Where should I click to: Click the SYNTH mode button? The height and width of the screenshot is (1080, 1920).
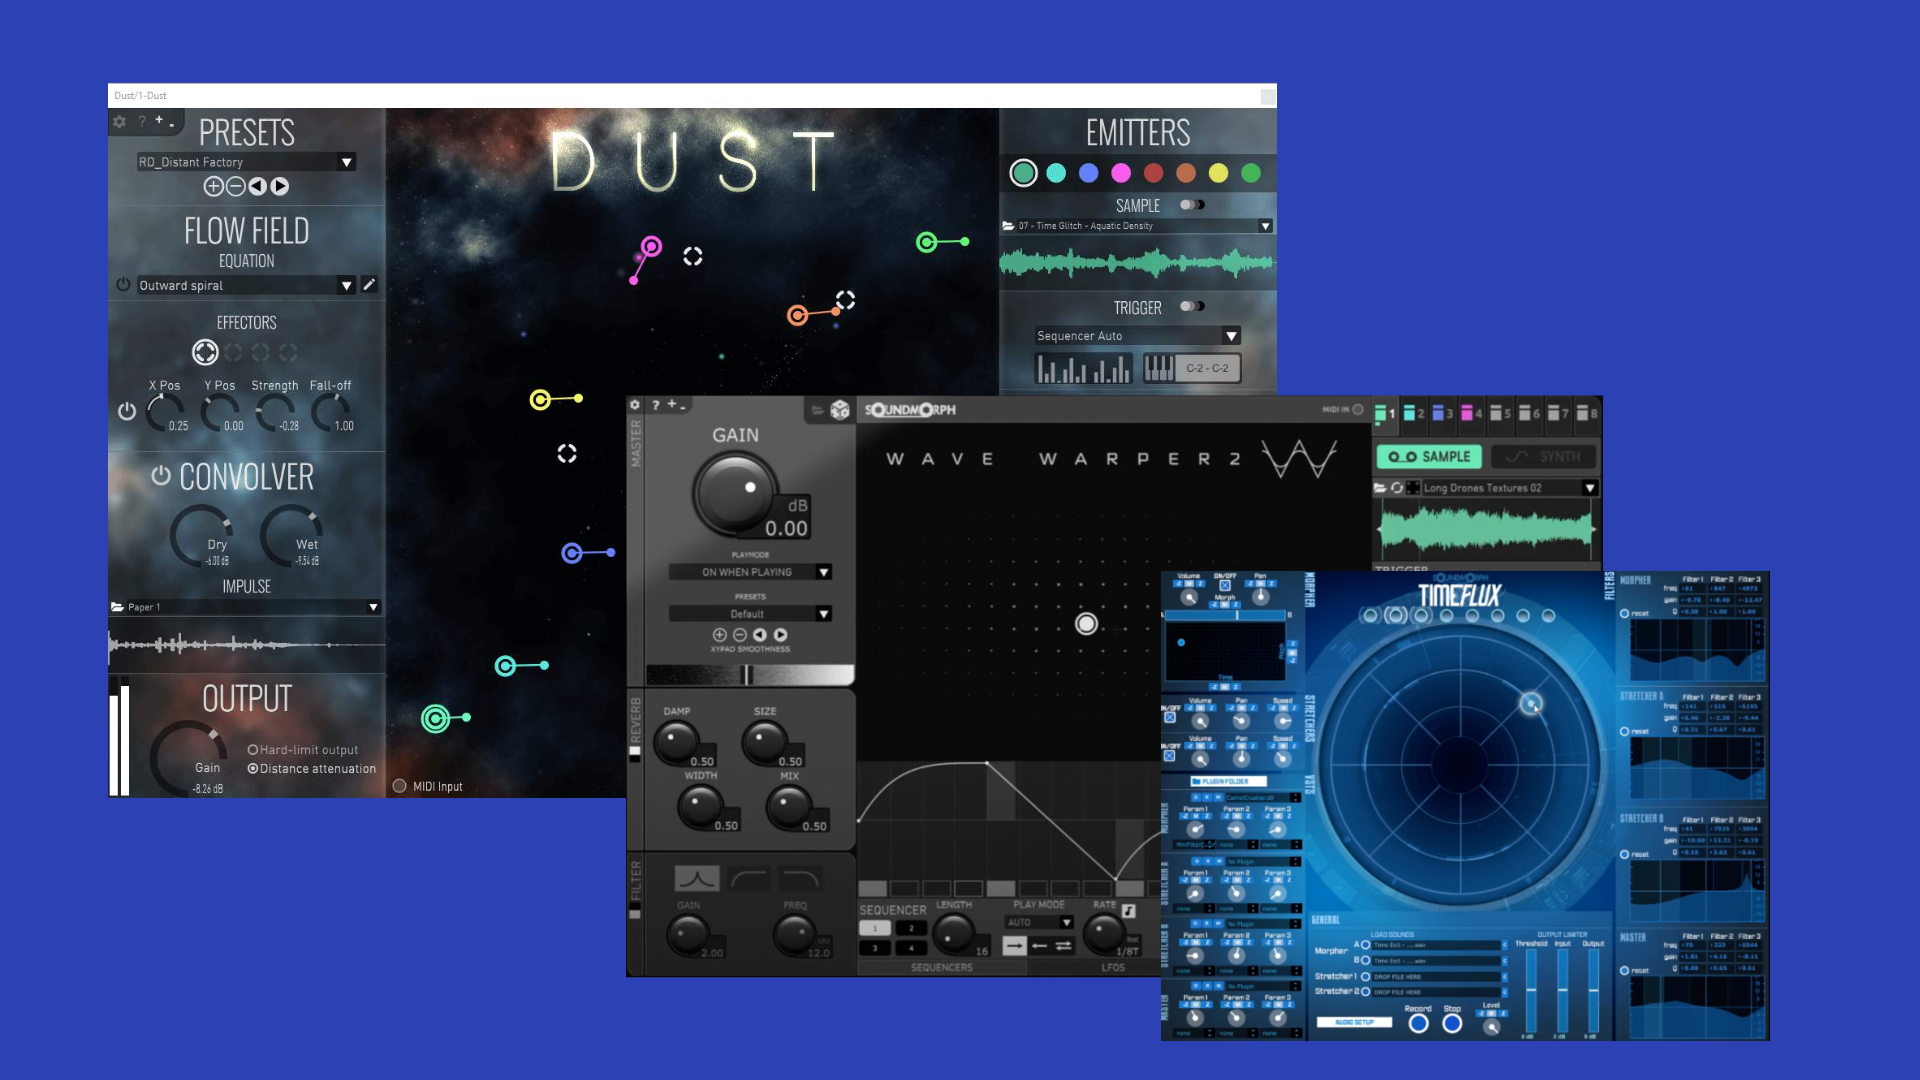pos(1543,457)
